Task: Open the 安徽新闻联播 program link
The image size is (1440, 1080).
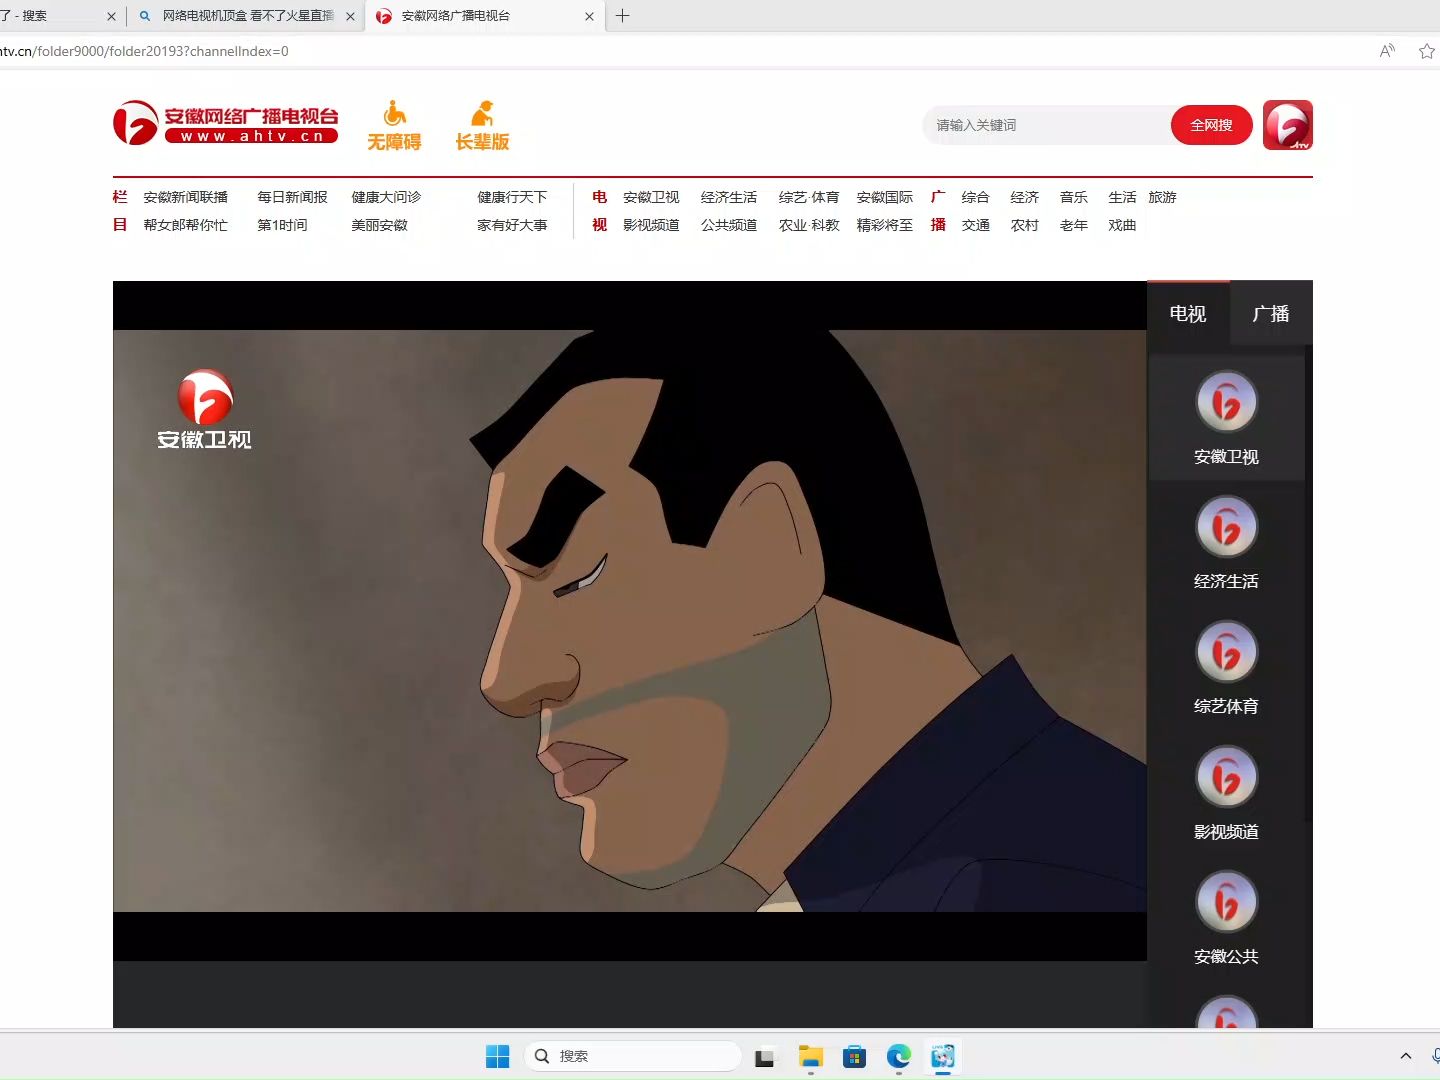Action: 186,197
